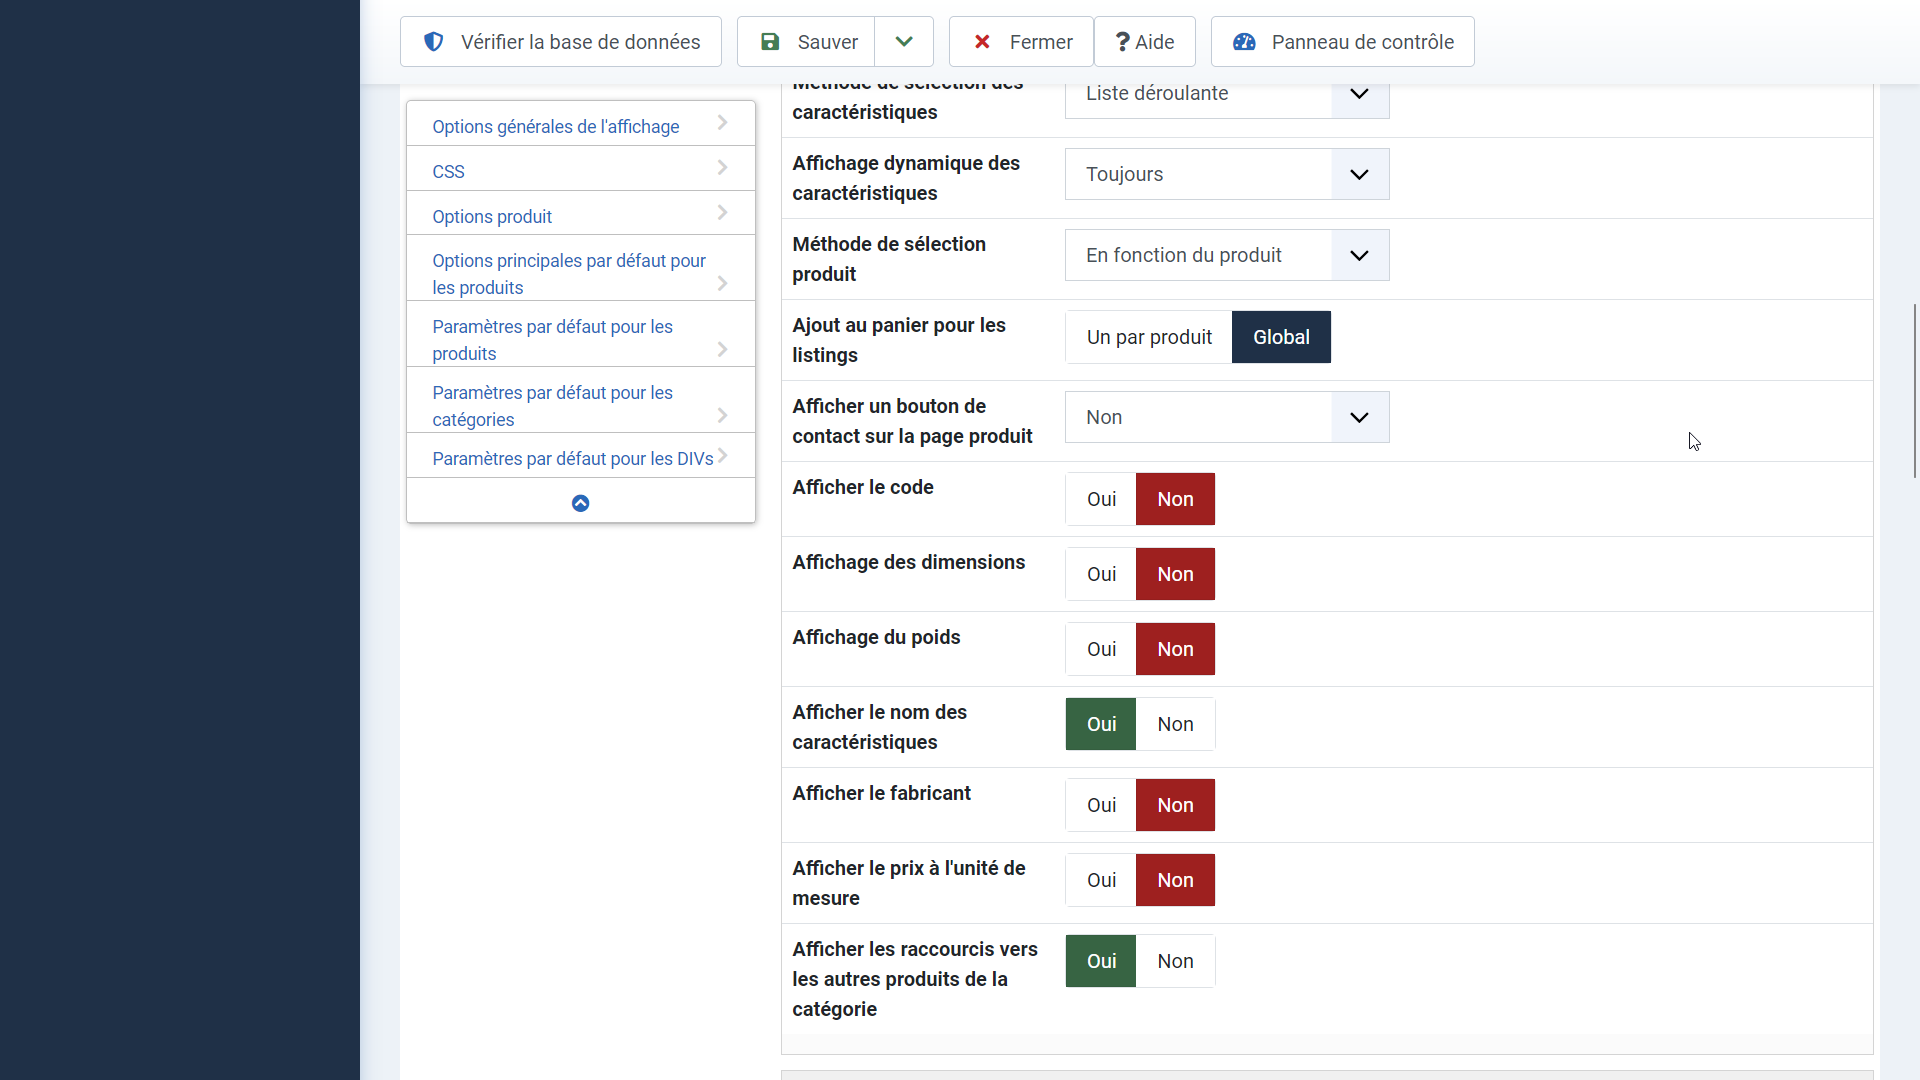Click the vertical page scrollbar thumb

click(x=1914, y=390)
